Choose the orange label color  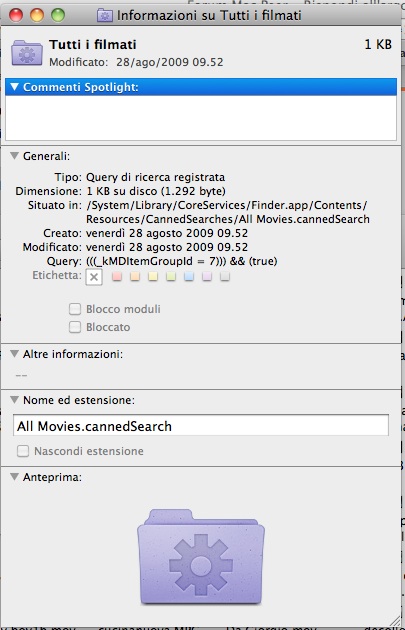(x=135, y=276)
